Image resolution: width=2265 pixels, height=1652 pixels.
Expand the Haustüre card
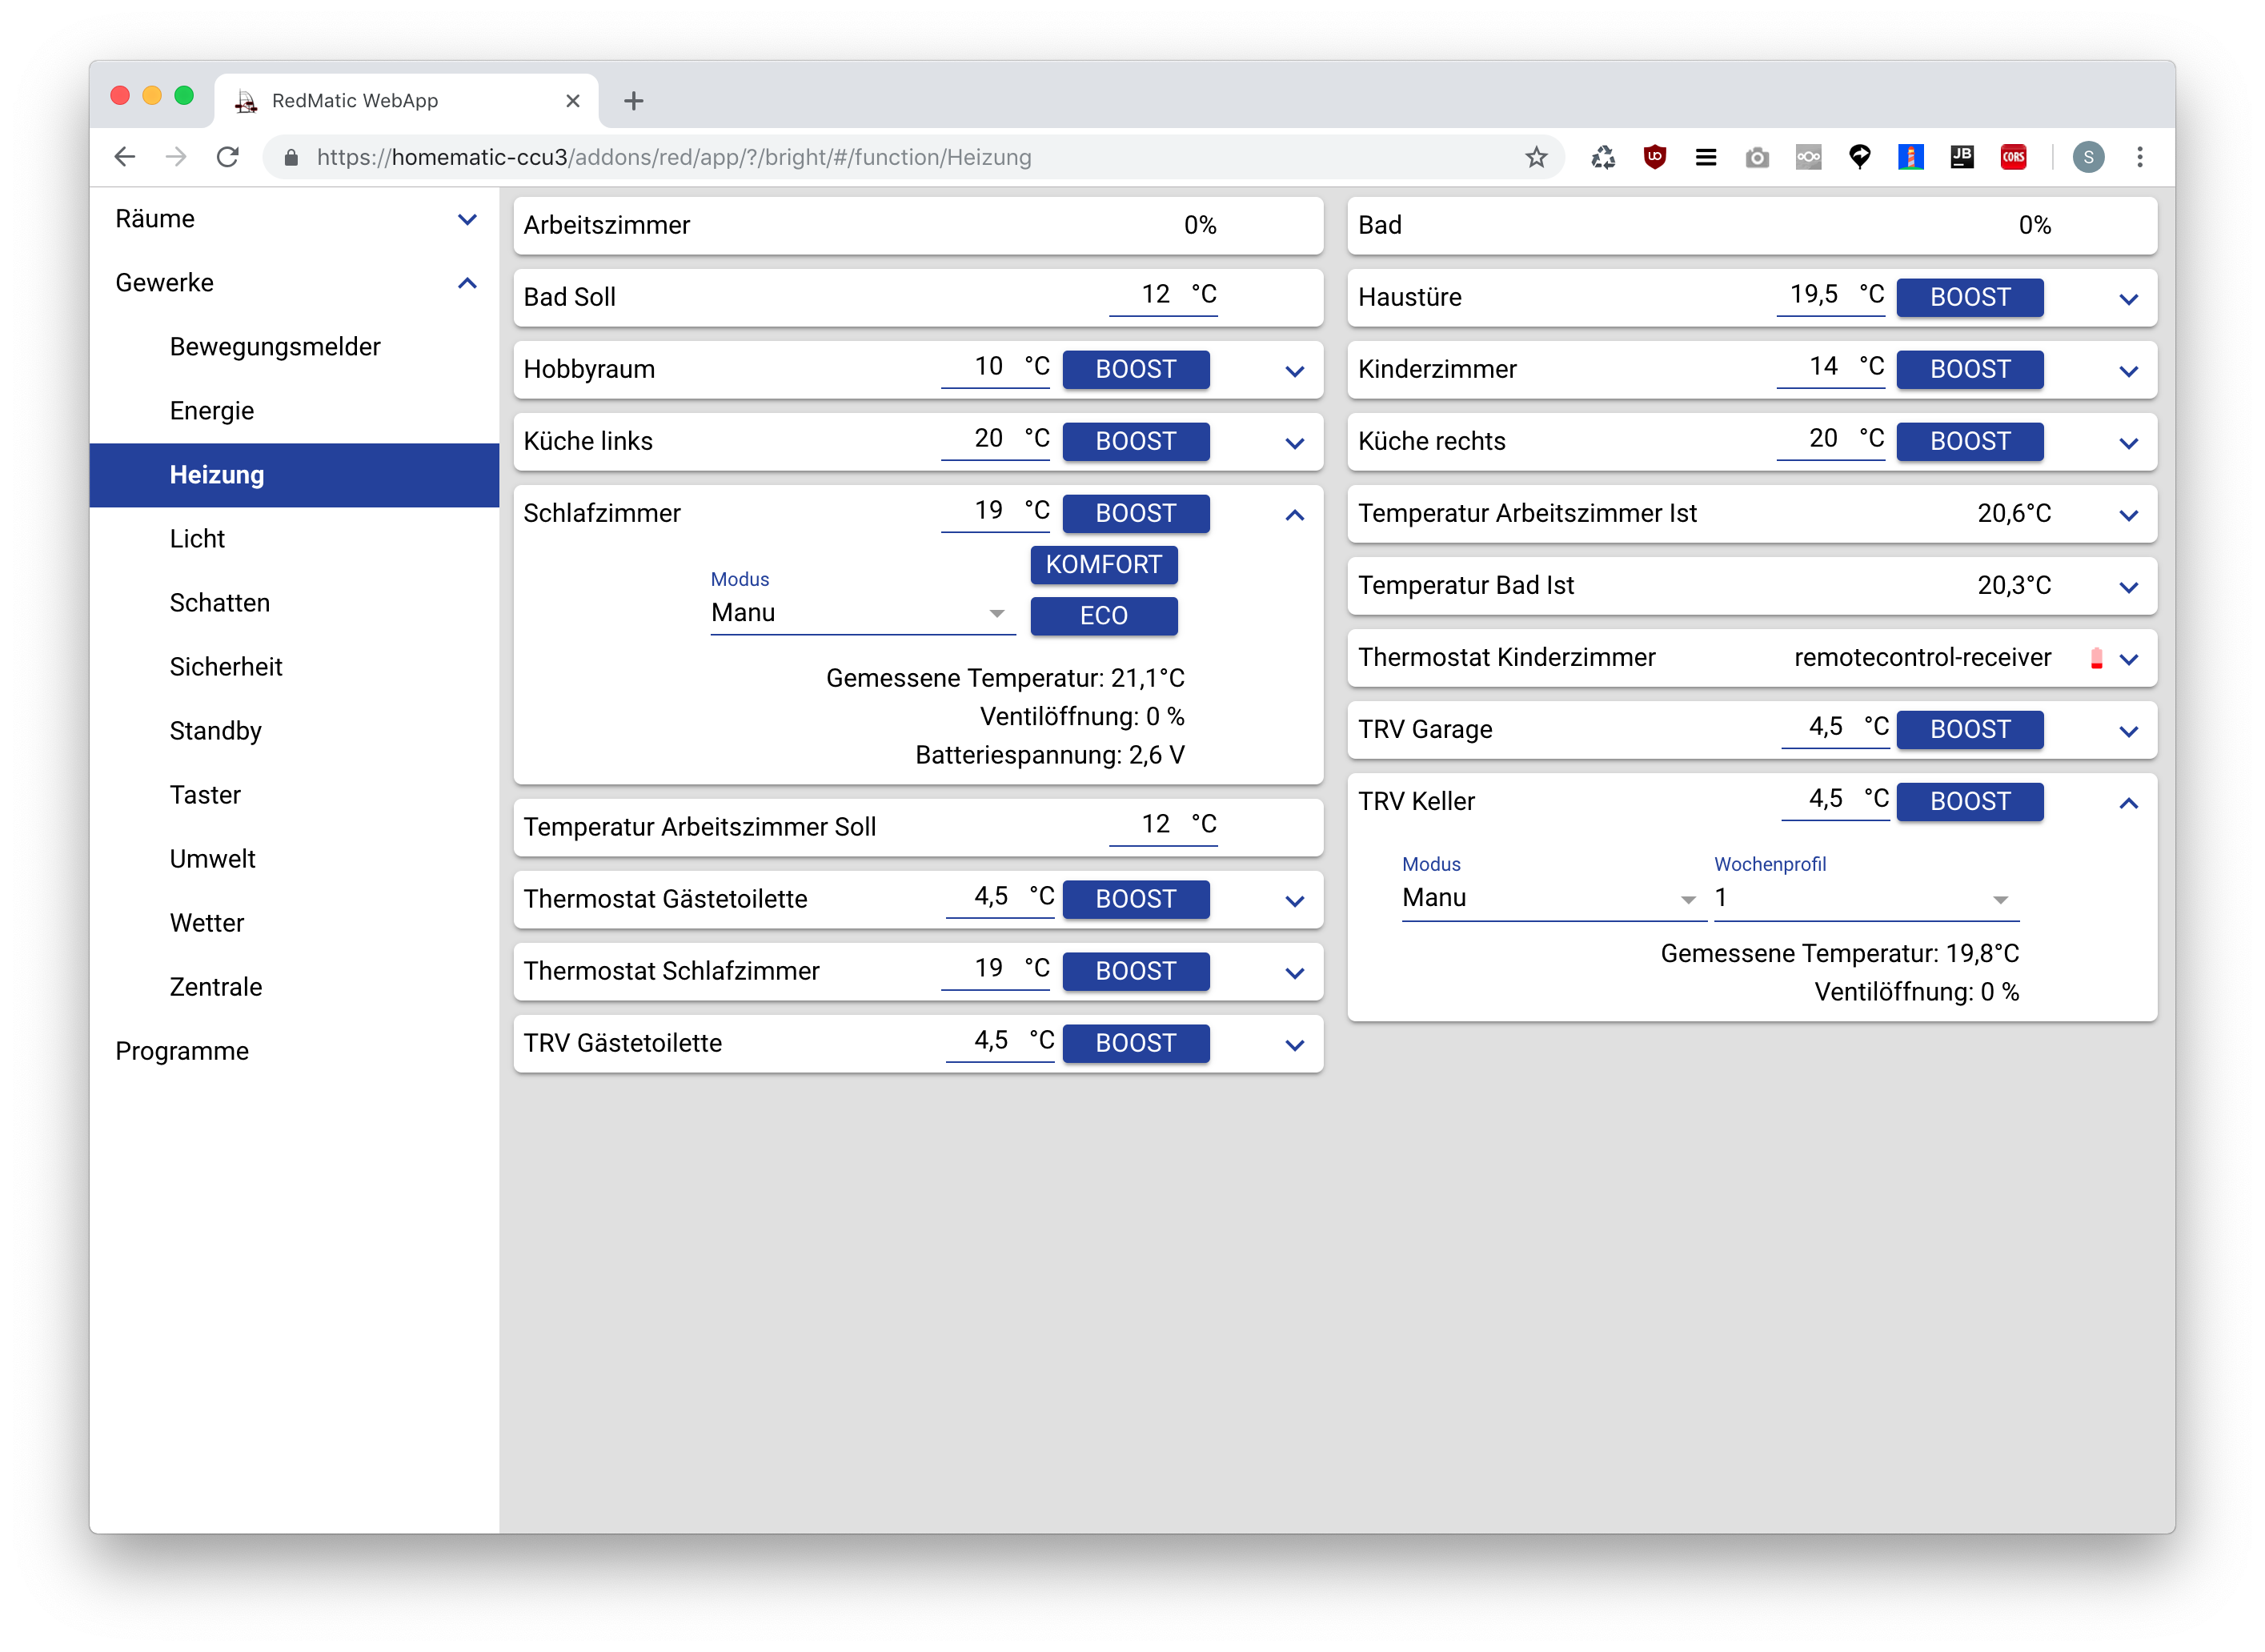[x=2129, y=299]
